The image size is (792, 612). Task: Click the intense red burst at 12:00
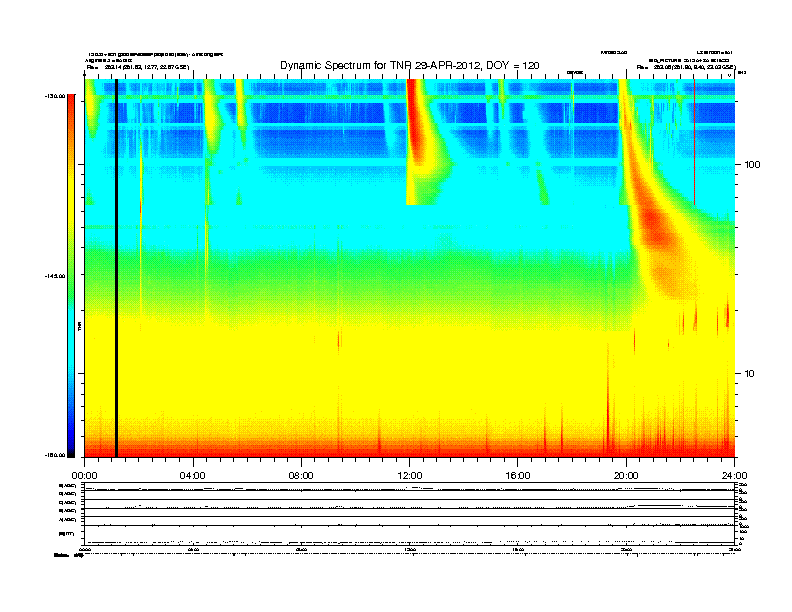pos(416,121)
